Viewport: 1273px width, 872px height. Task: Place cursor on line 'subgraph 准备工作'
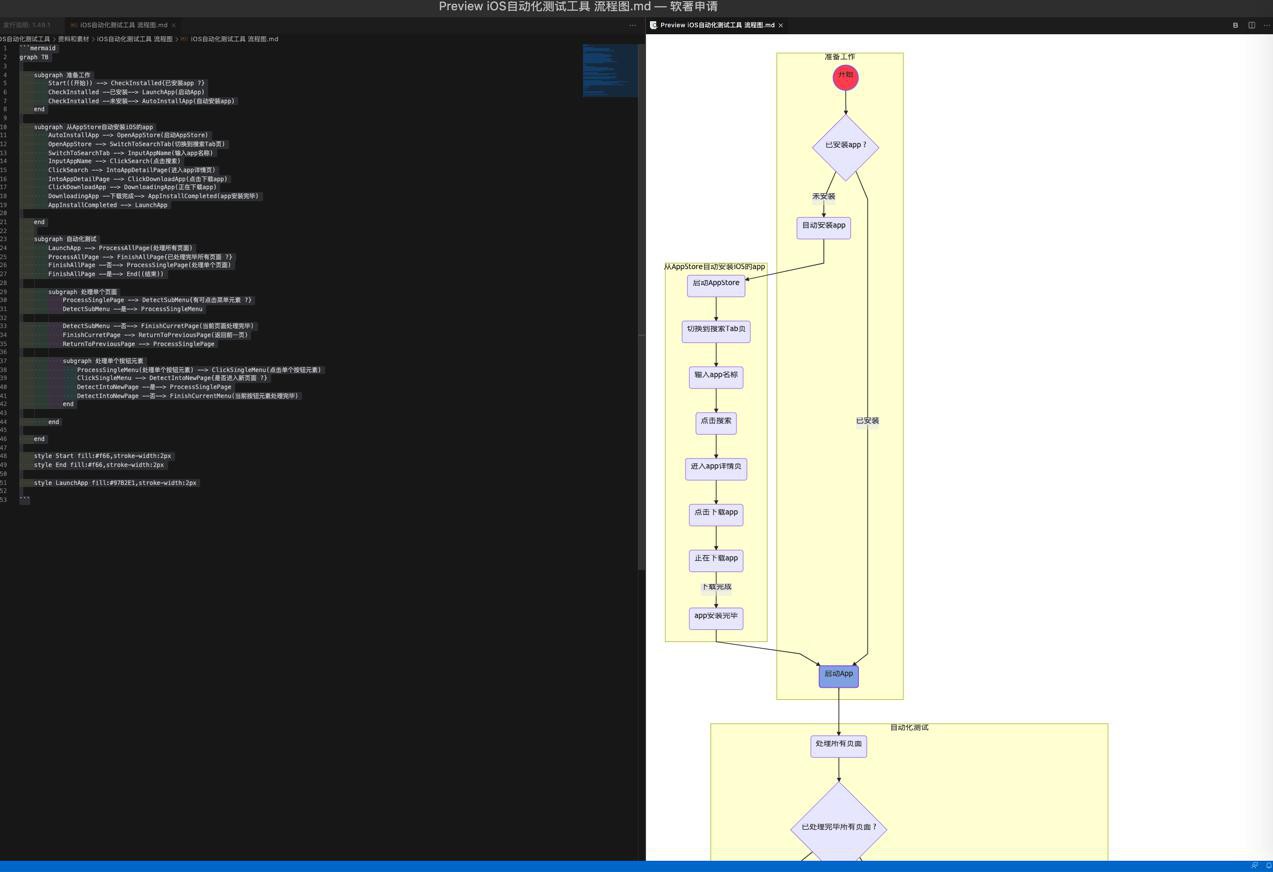(62, 75)
